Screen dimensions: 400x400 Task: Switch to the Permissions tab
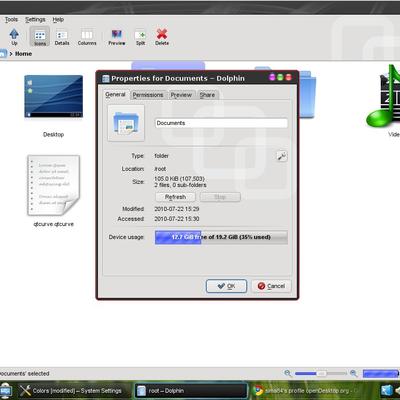pos(148,95)
